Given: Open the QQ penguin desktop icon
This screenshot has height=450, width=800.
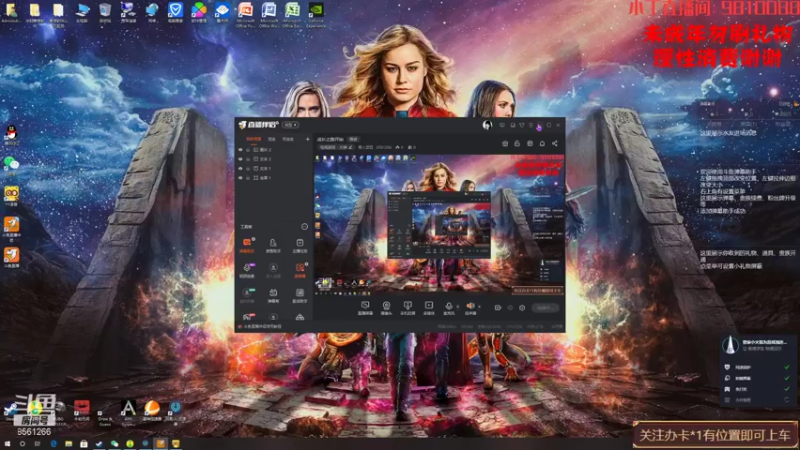Looking at the screenshot, I should point(11,135).
